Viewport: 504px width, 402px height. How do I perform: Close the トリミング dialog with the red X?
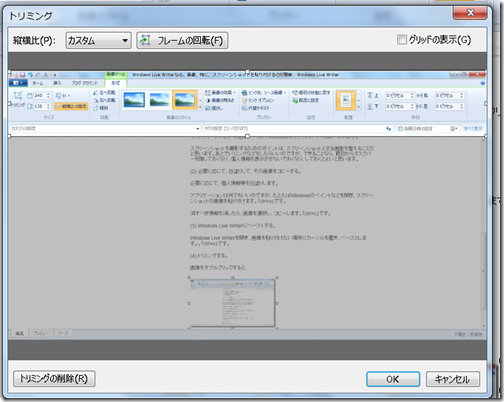470,13
